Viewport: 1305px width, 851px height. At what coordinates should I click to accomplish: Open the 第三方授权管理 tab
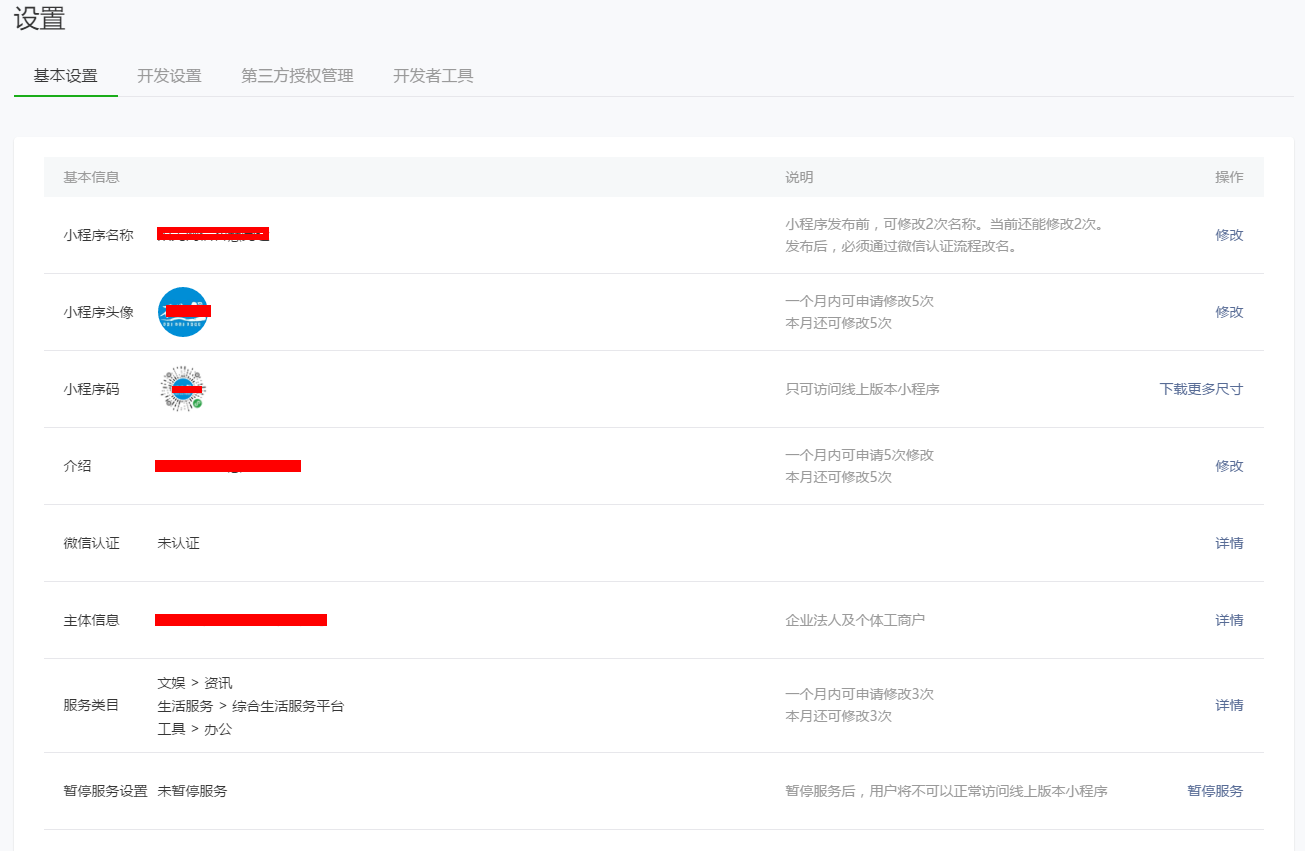coord(297,76)
